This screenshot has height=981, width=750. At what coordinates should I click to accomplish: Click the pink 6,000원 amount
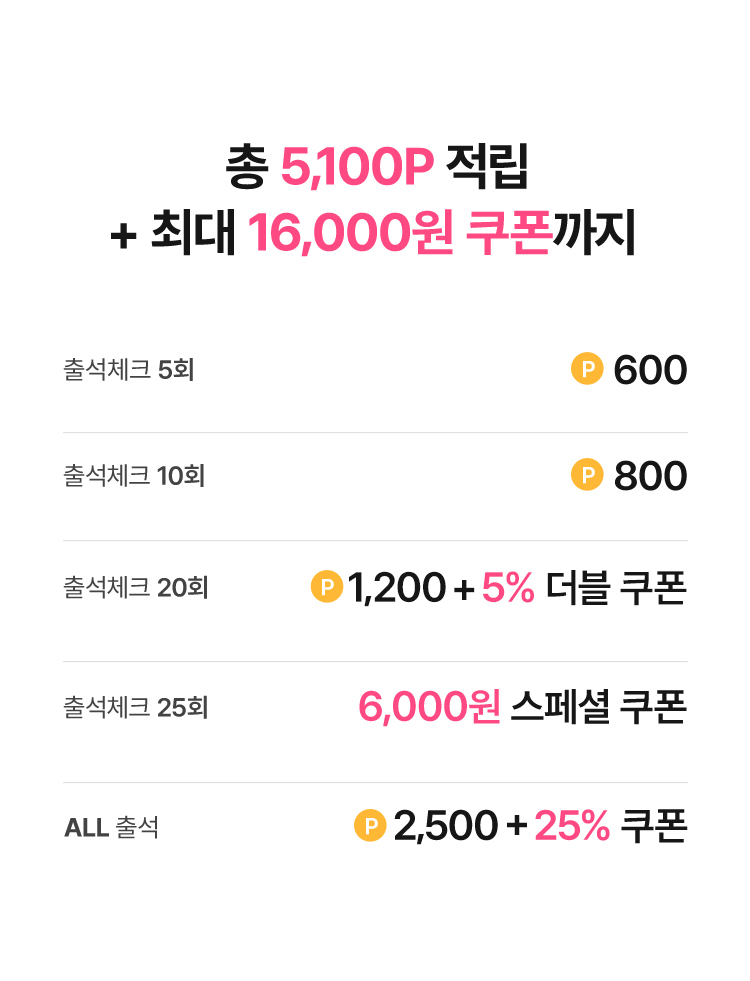tap(429, 708)
